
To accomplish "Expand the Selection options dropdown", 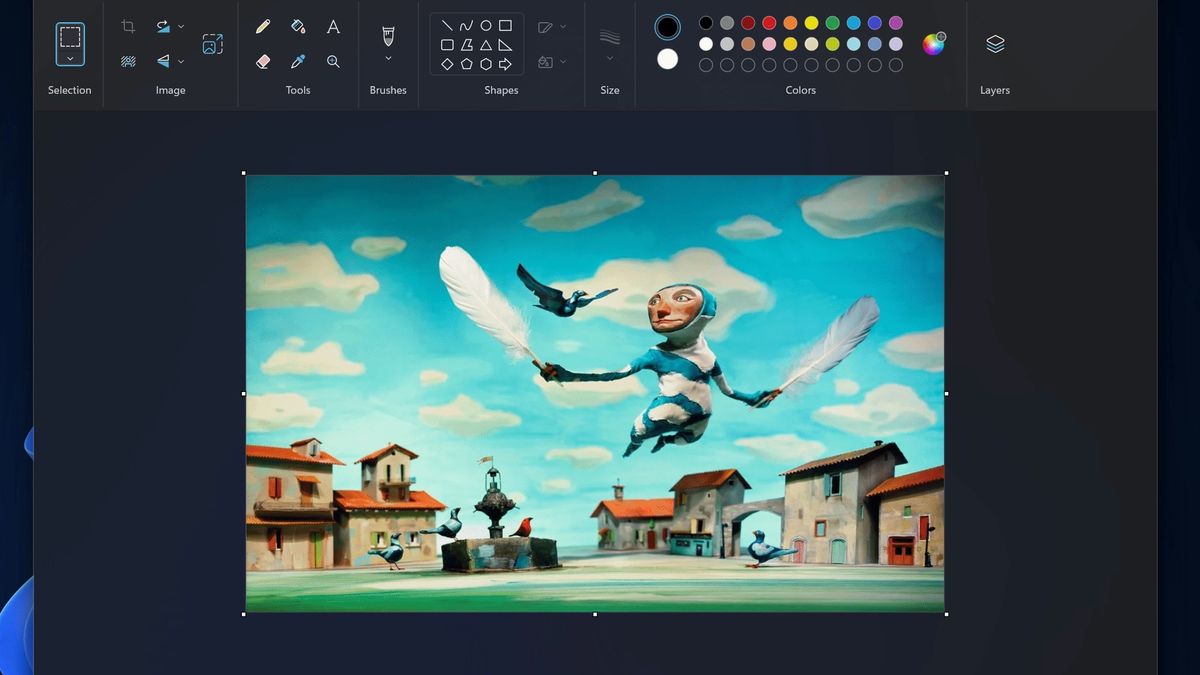I will coord(69,61).
